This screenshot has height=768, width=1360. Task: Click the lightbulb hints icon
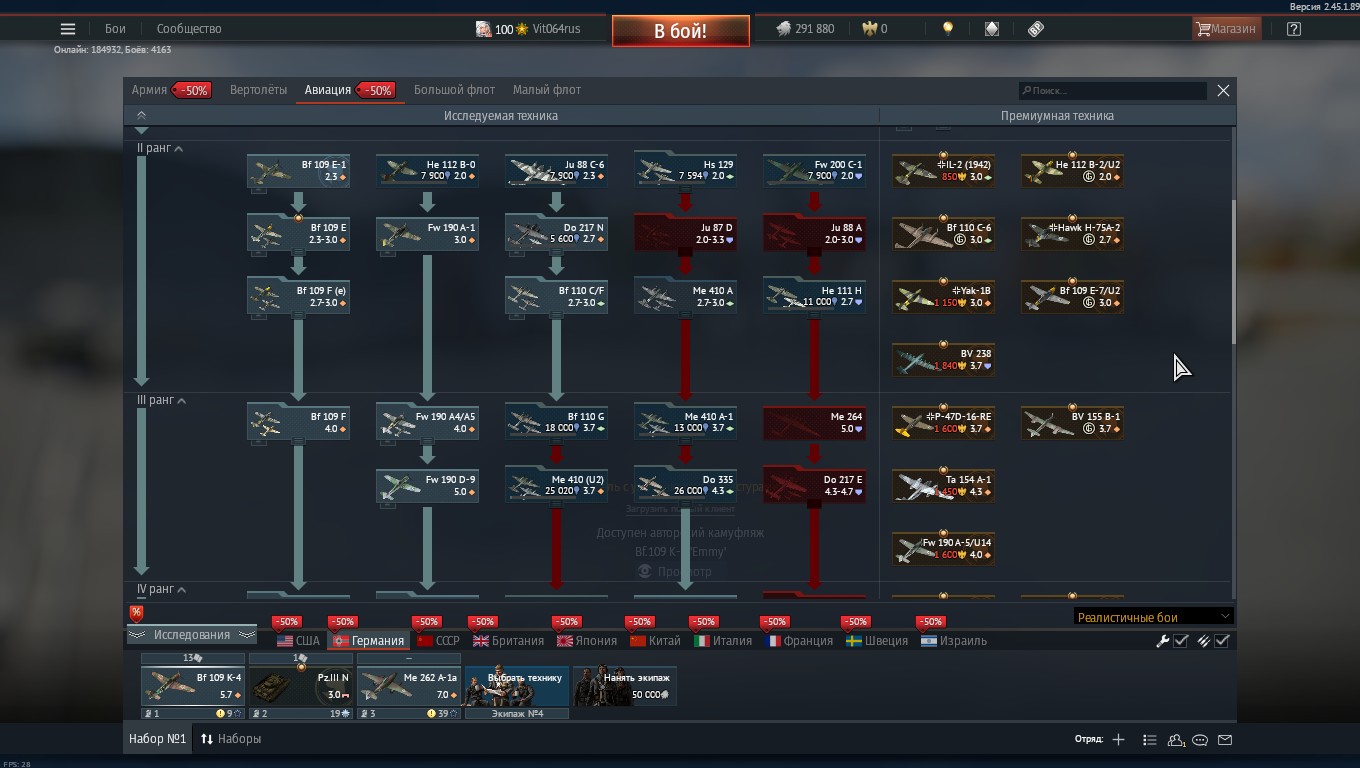coord(948,29)
